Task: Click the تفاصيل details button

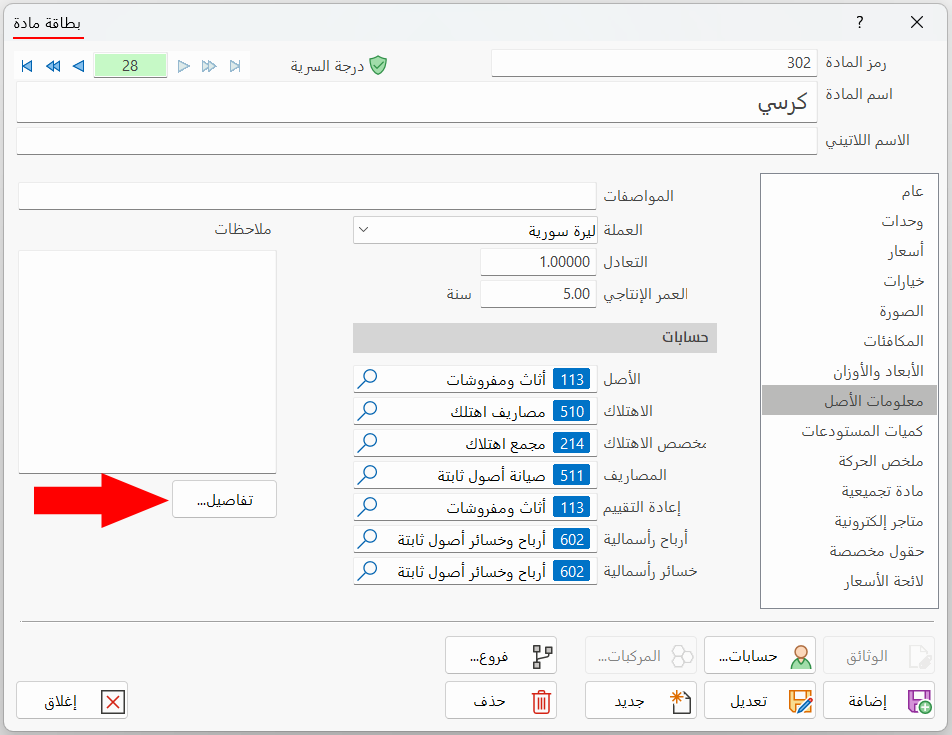Action: tap(224, 500)
